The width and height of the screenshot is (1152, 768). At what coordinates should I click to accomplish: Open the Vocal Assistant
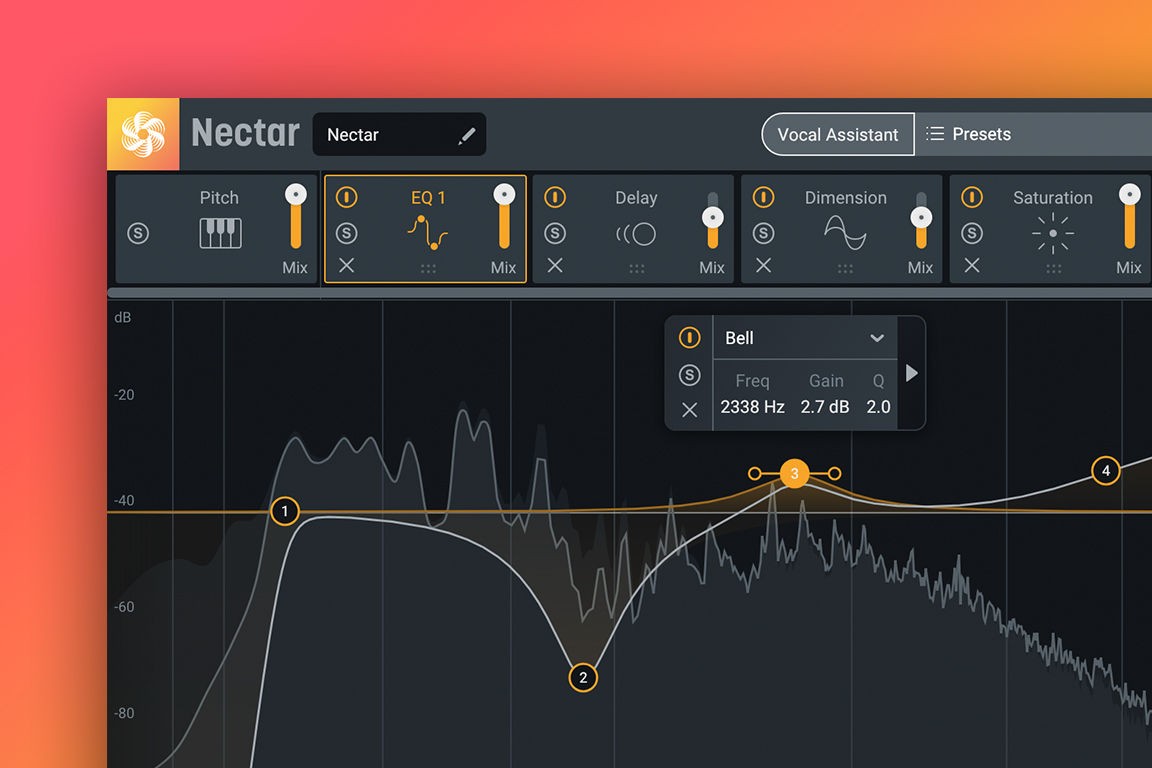[838, 134]
